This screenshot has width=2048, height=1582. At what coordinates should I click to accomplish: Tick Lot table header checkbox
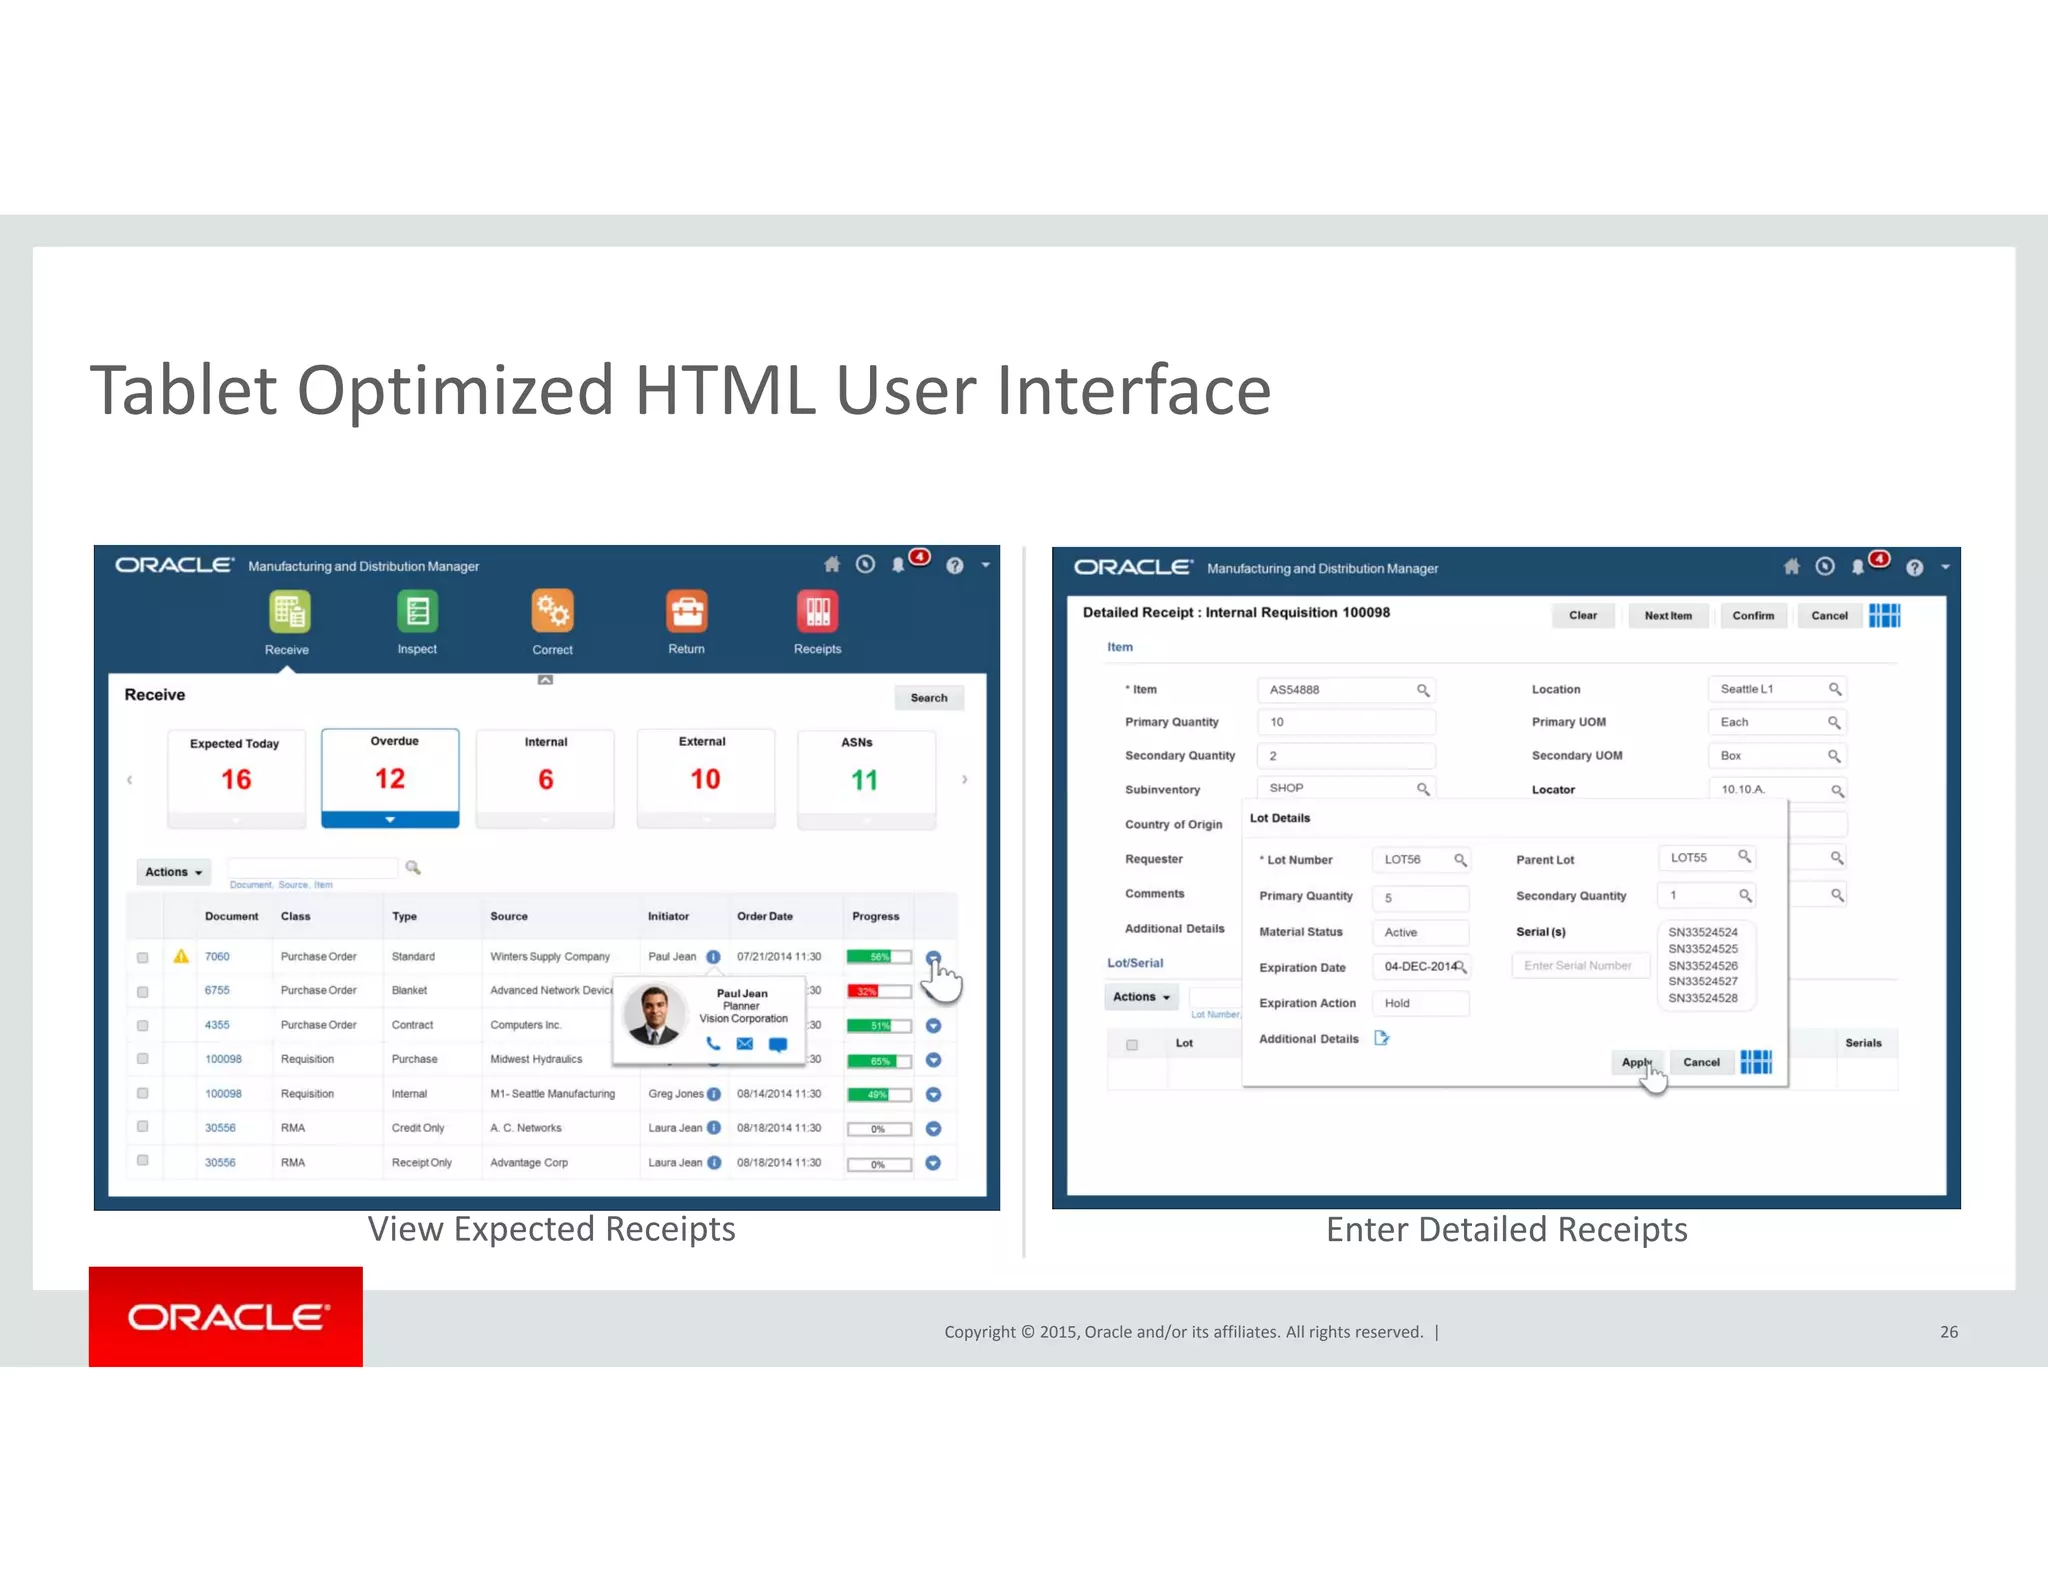1132,1045
